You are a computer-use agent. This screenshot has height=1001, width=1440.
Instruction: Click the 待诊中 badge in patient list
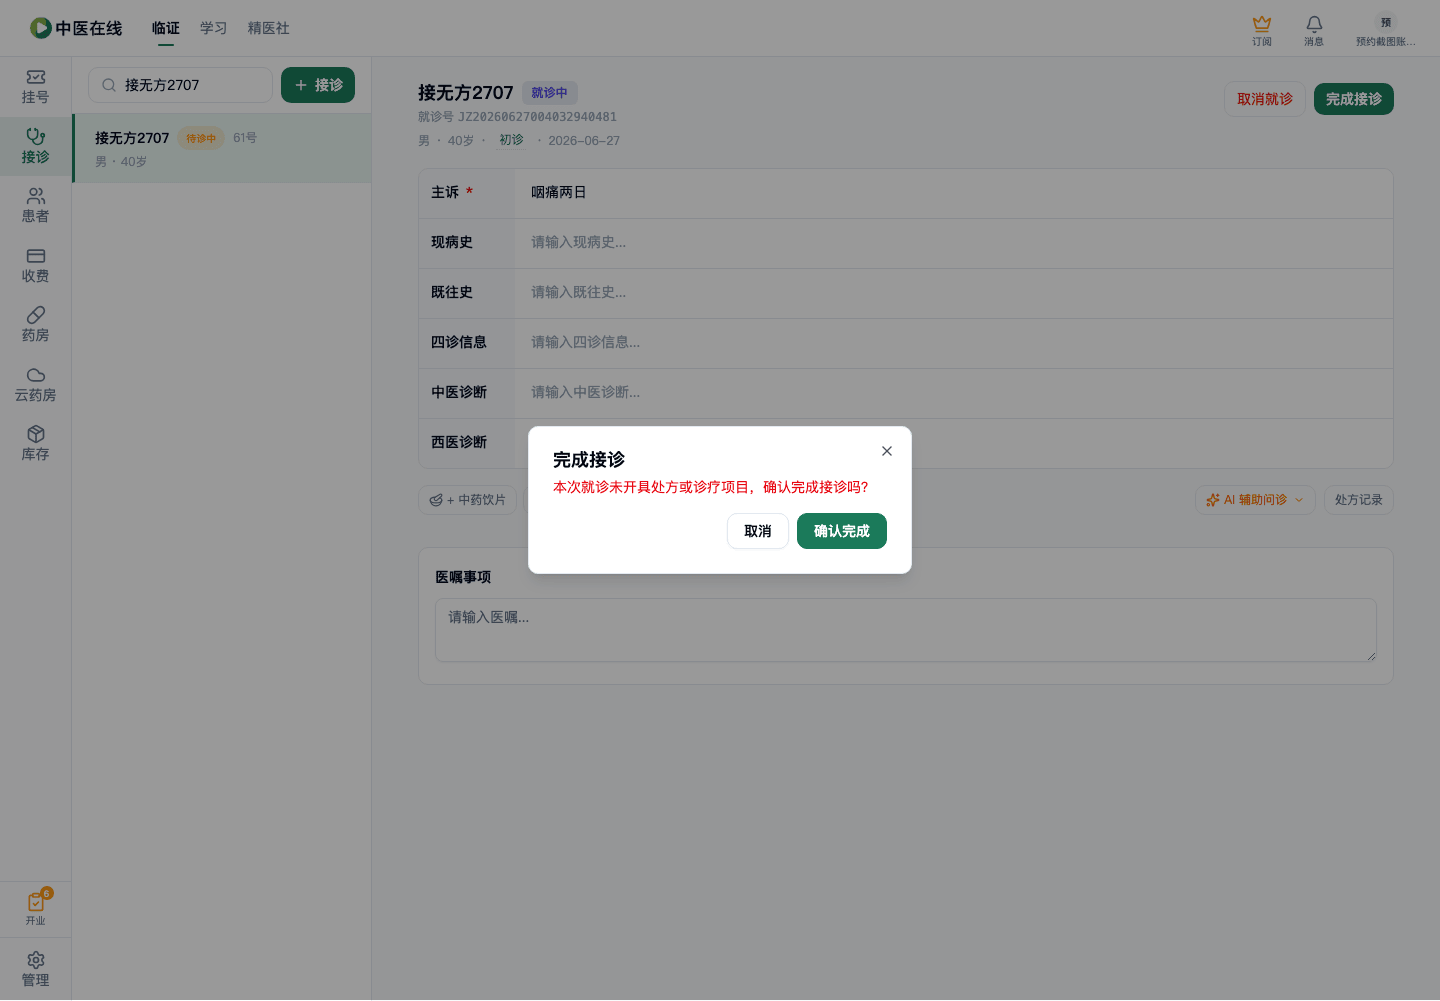[x=201, y=138]
